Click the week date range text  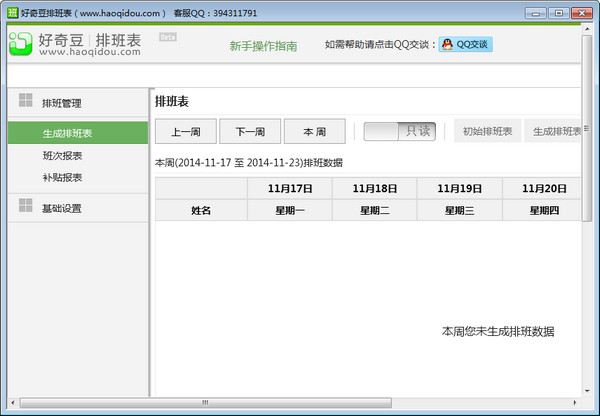[249, 163]
